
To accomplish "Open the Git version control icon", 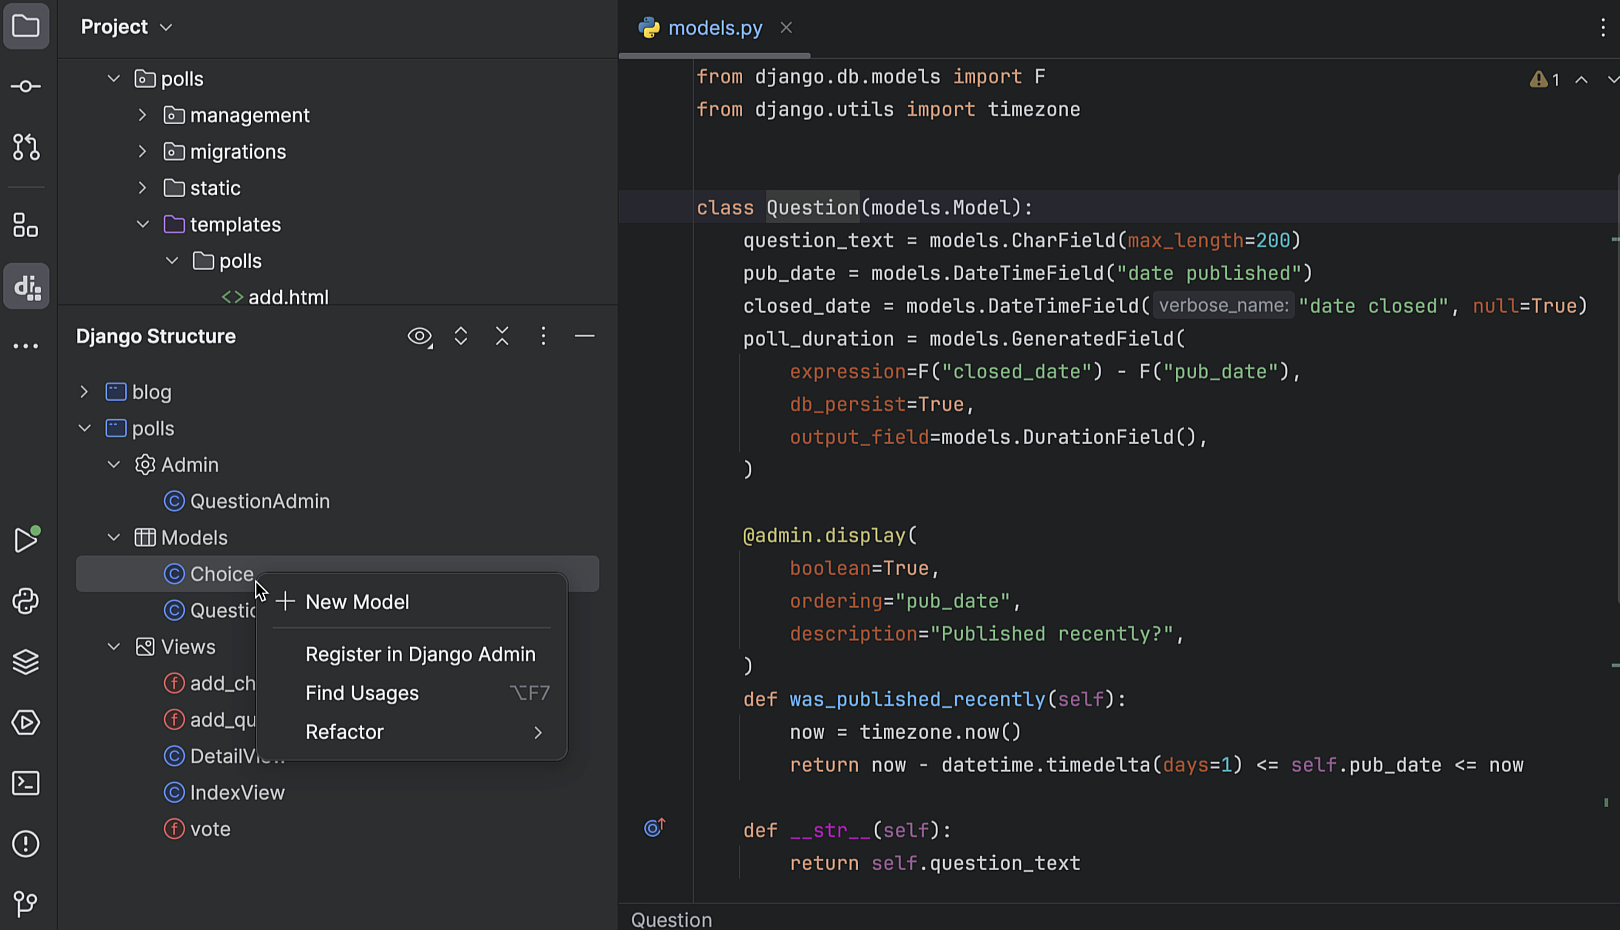I will (26, 904).
